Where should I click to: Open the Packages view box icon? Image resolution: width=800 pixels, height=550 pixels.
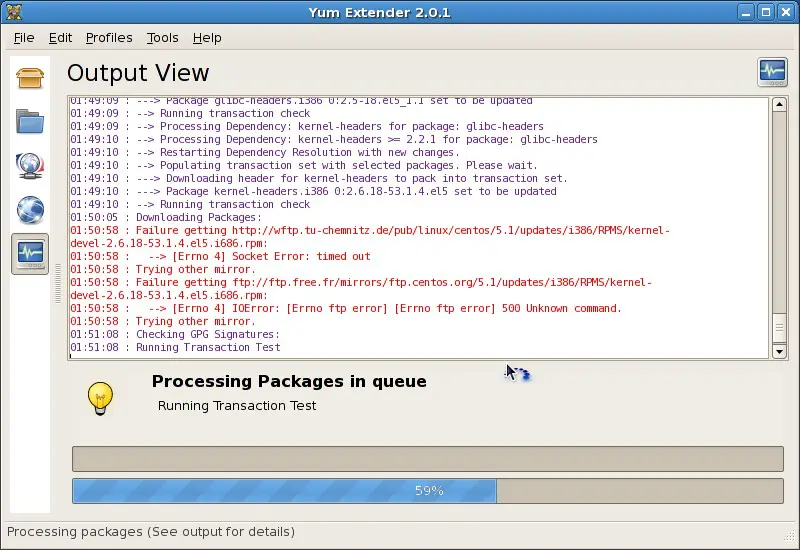click(x=30, y=78)
